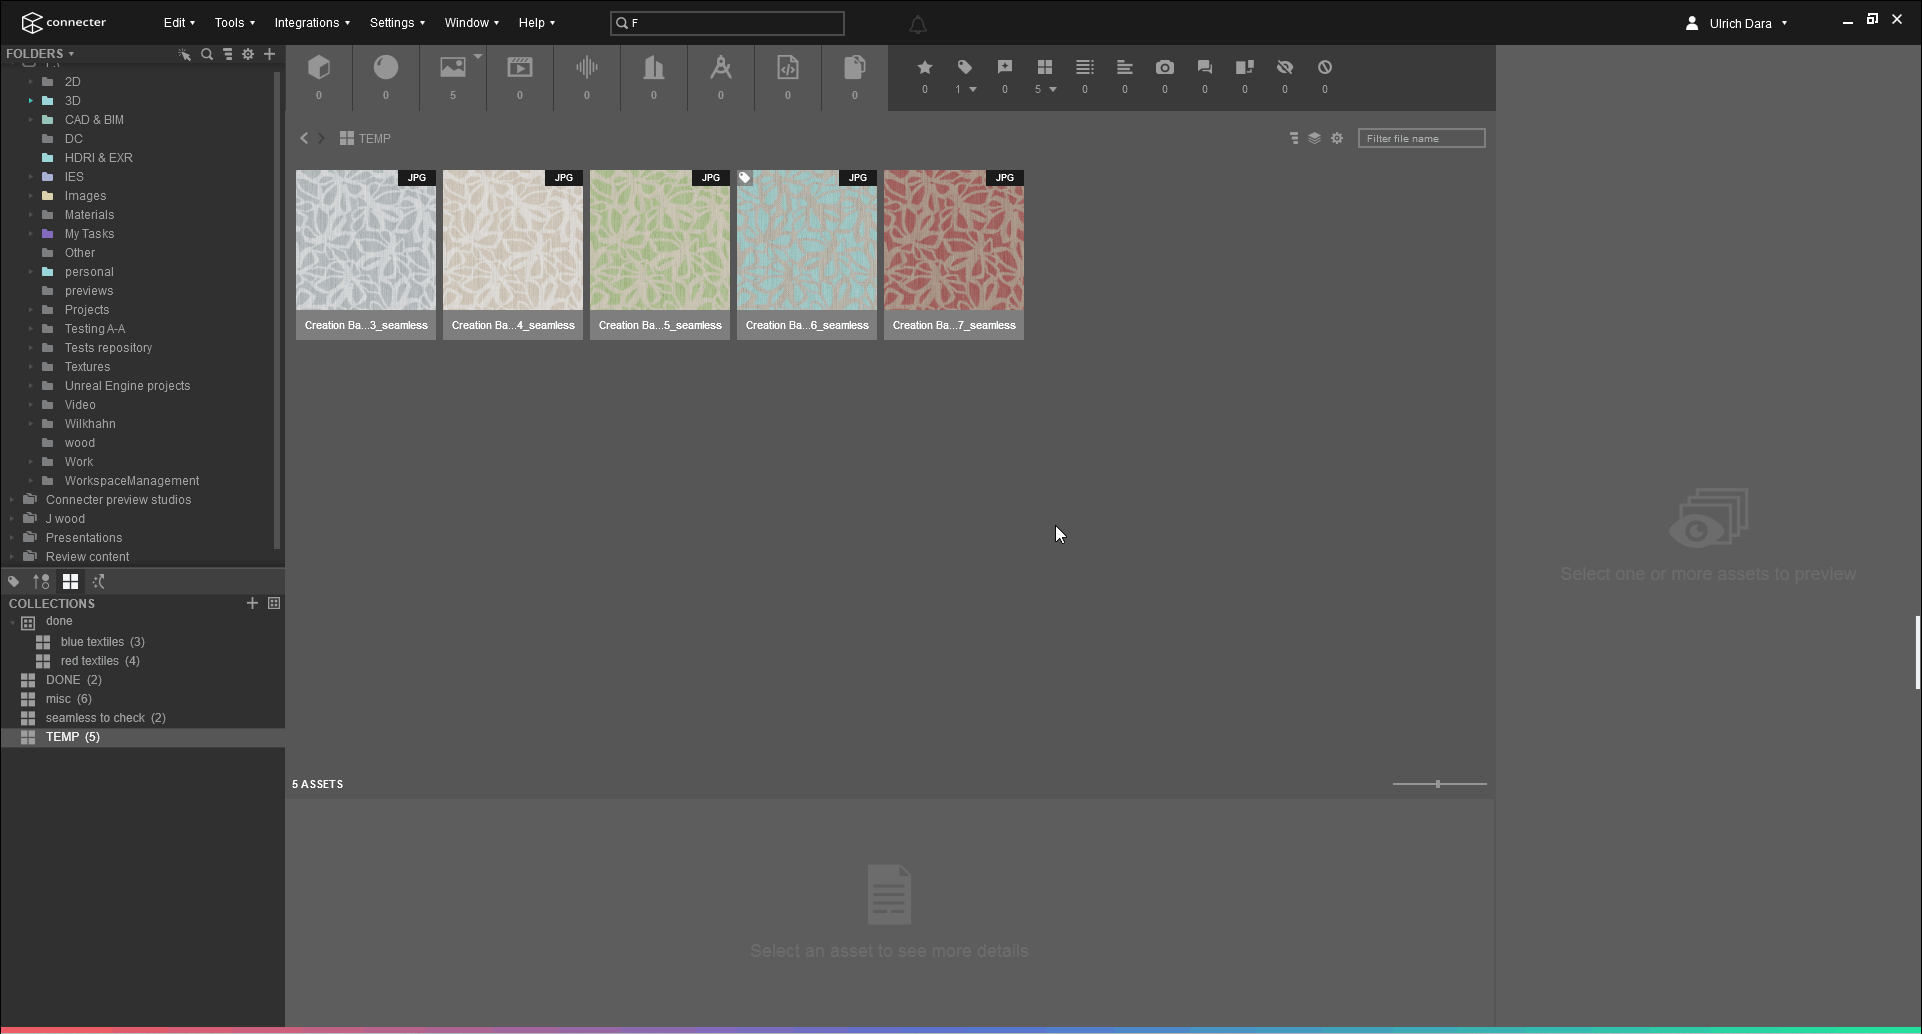
Task: Switch to smart search sparkle tab icon
Action: point(98,581)
